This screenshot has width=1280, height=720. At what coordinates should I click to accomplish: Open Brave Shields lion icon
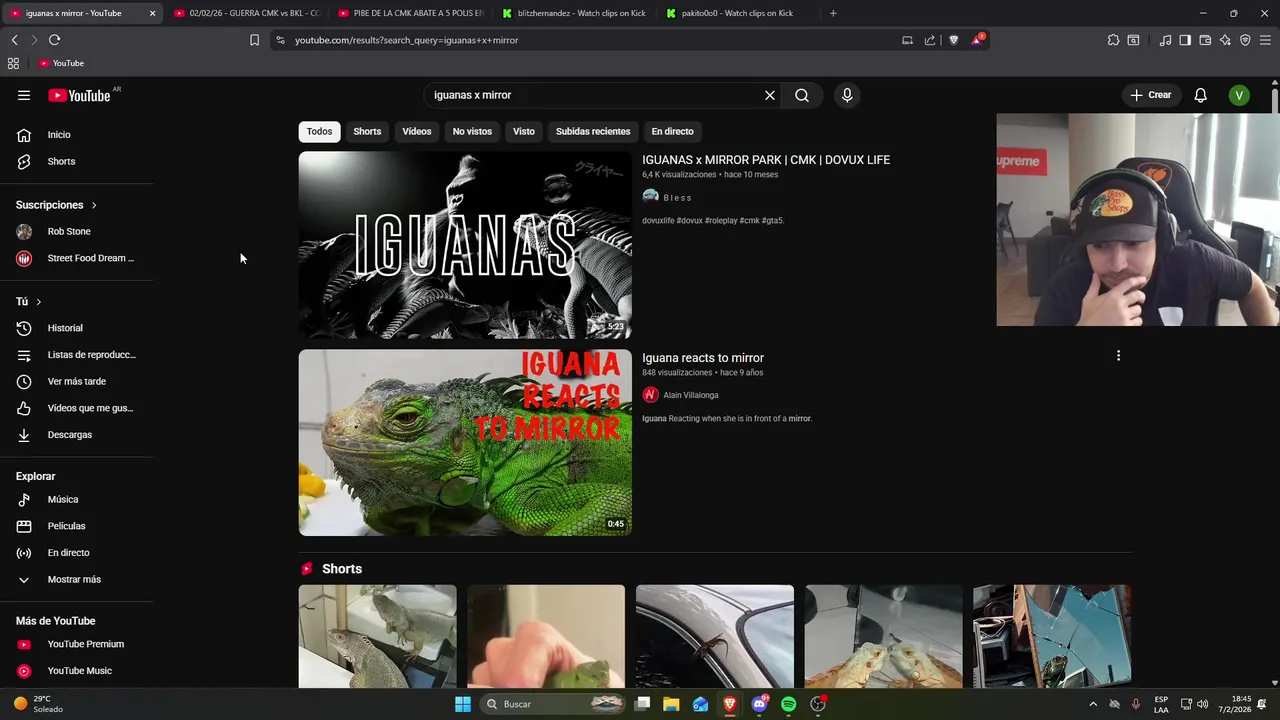click(953, 40)
